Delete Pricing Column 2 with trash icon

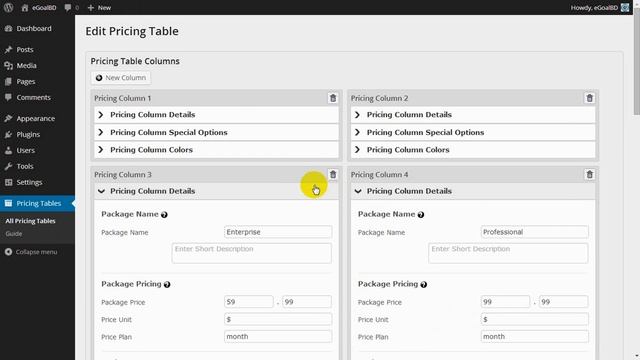pos(589,98)
